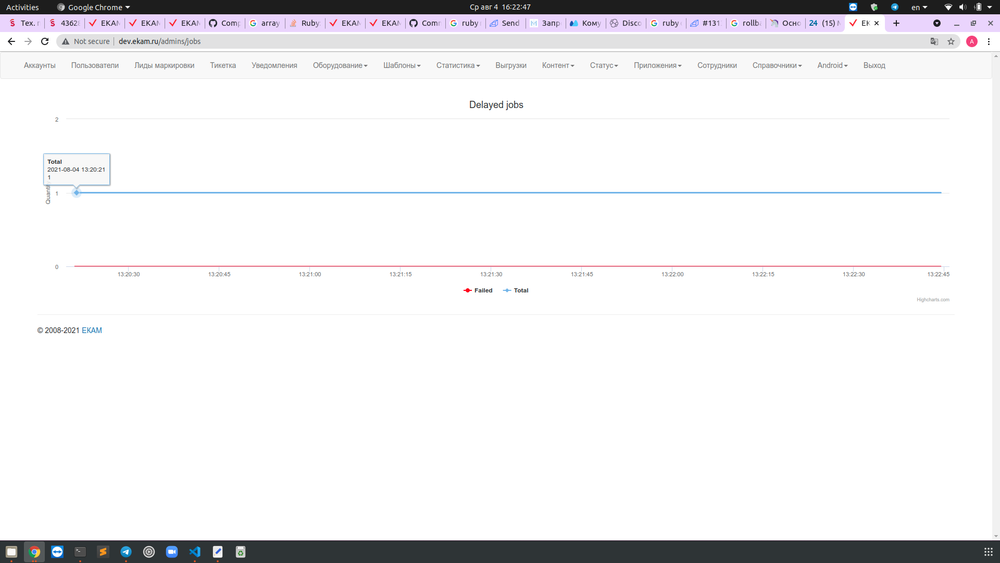The image size is (1000, 563).
Task: Bookmark this page with the star icon
Action: click(x=951, y=41)
